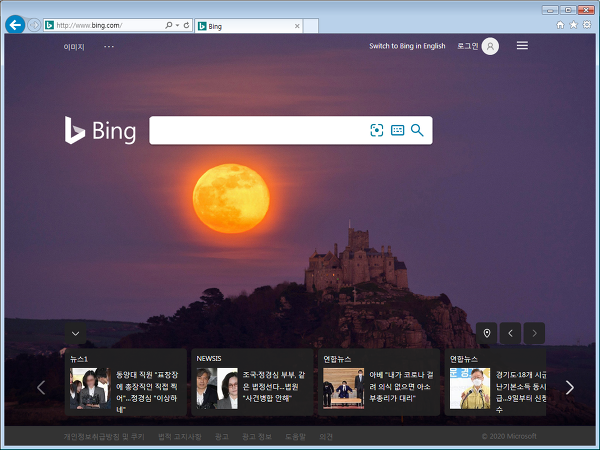Open the 아베 article thumbnail
This screenshot has width=600, height=450.
pyautogui.click(x=344, y=388)
